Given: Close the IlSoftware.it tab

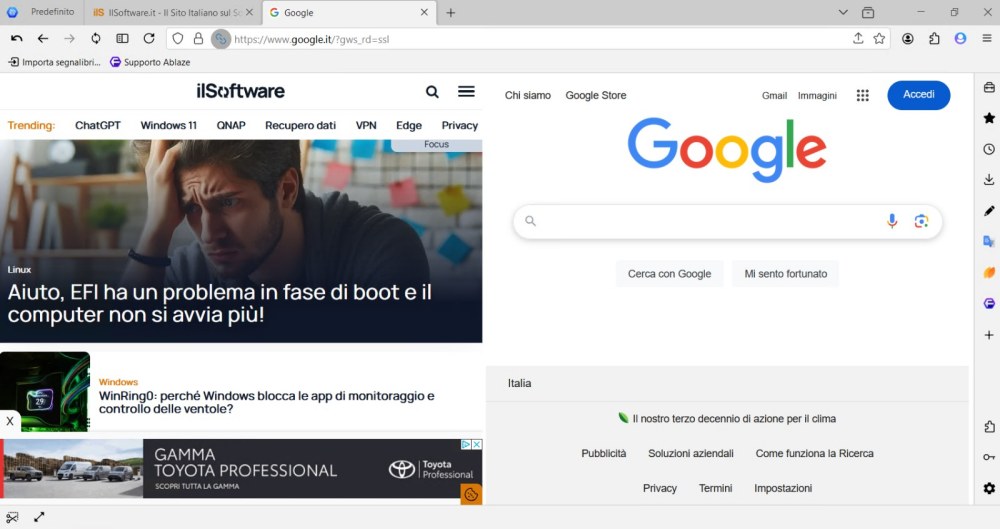Looking at the screenshot, I should 249,12.
